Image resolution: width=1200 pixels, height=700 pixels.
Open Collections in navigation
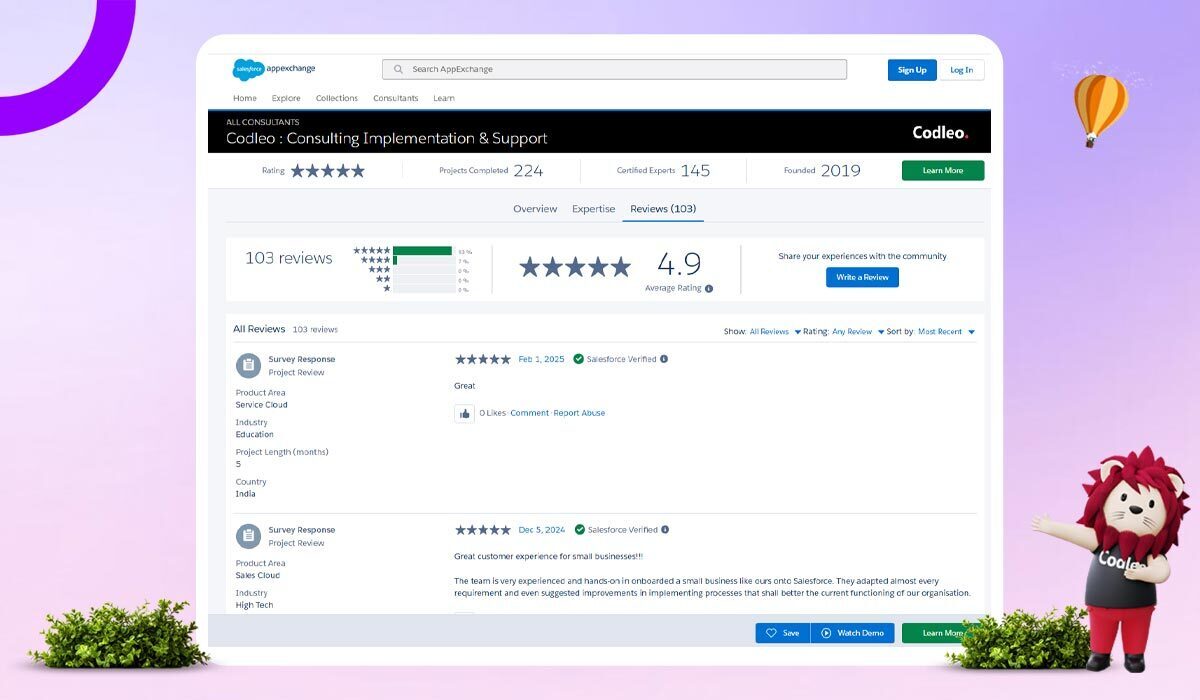click(x=337, y=98)
